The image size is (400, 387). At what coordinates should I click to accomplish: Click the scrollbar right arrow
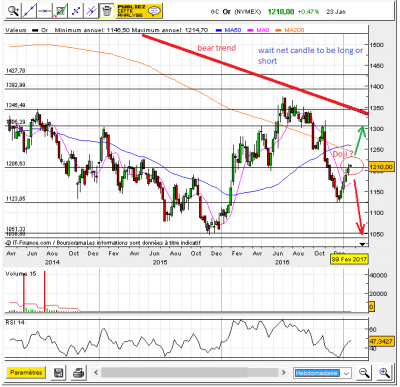284,372
